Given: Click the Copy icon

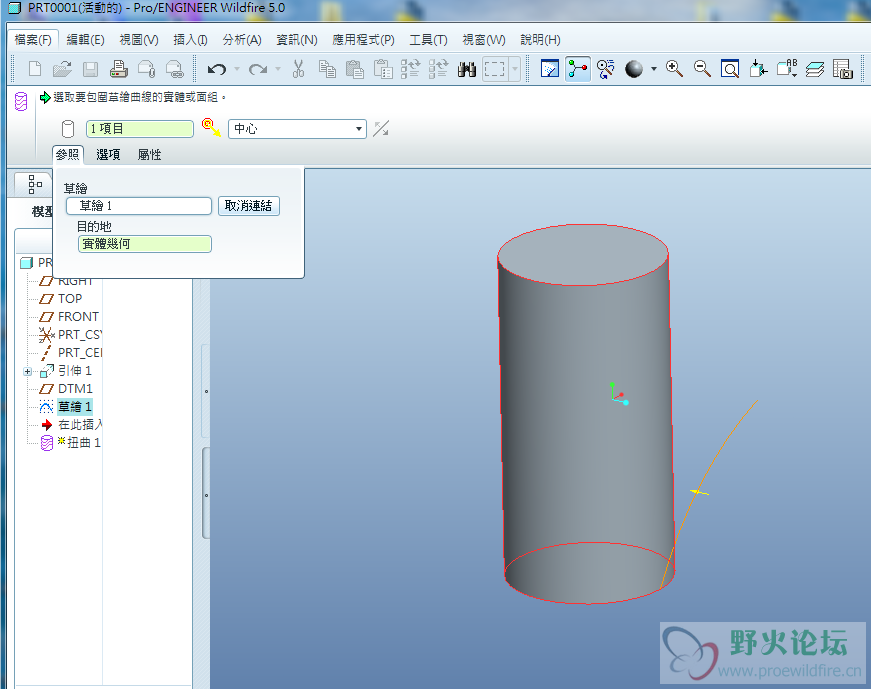Looking at the screenshot, I should (327, 69).
